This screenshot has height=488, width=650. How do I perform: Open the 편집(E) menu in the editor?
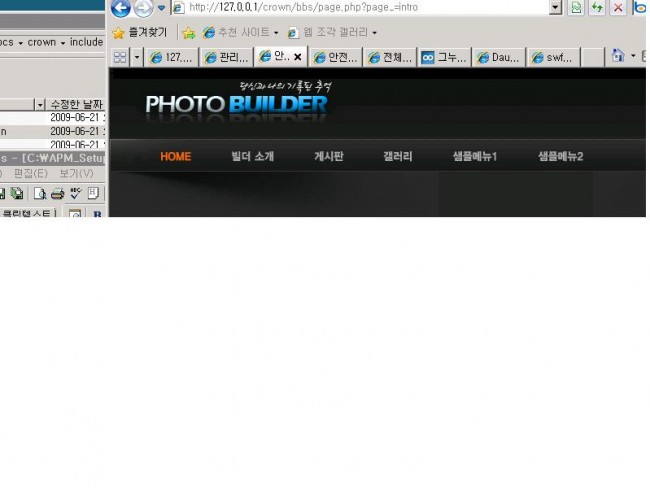[x=31, y=173]
